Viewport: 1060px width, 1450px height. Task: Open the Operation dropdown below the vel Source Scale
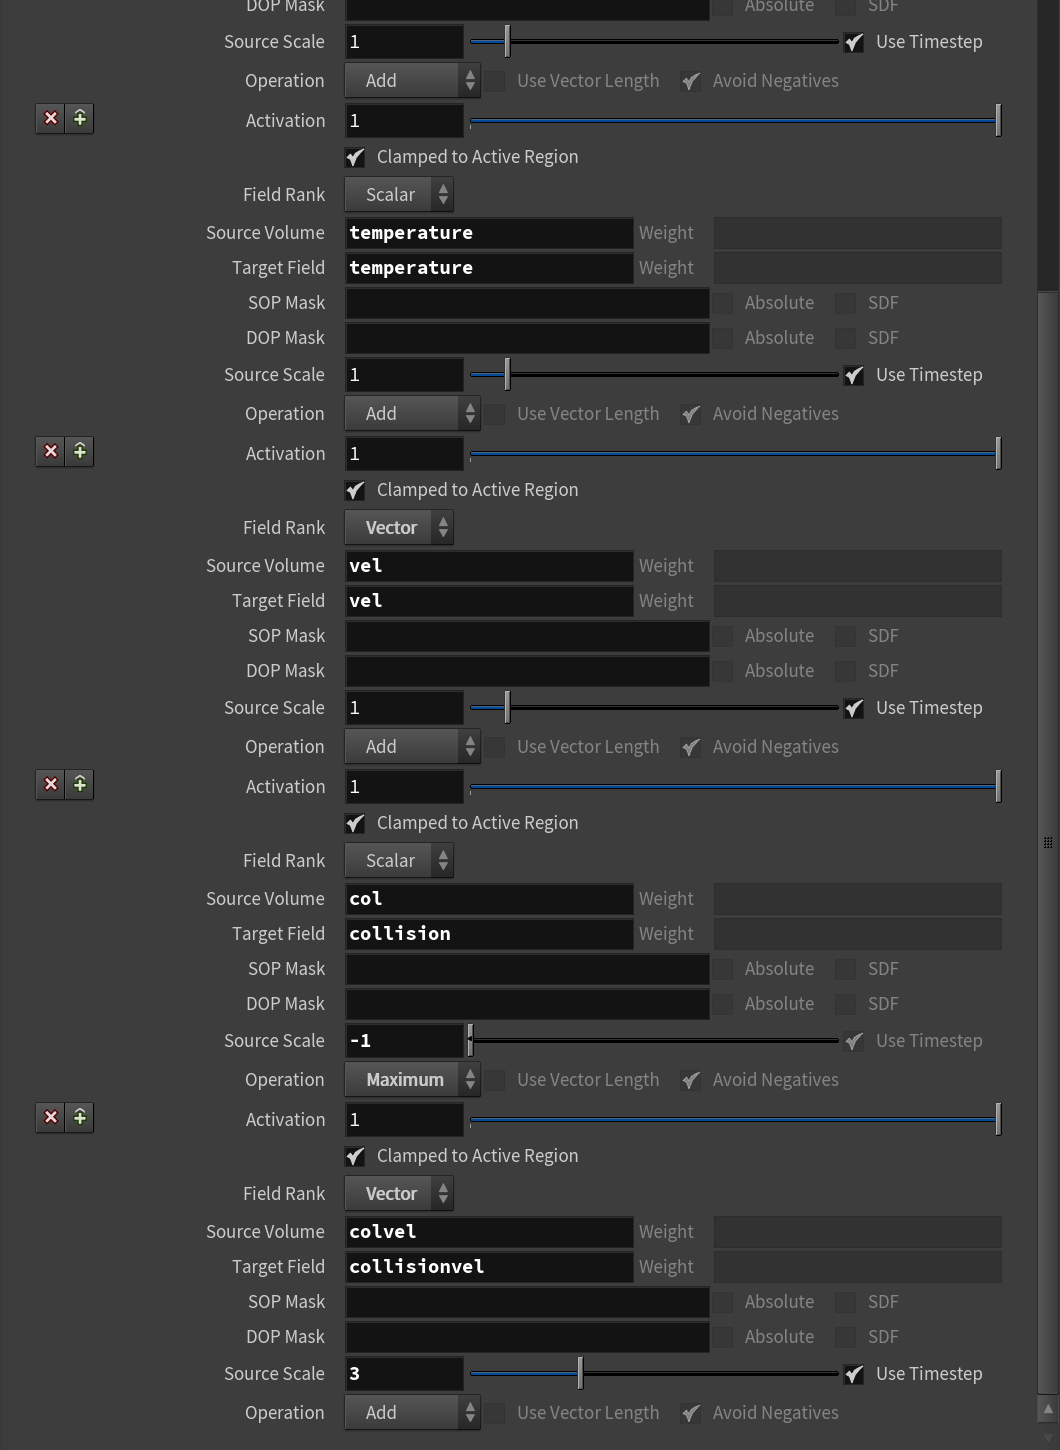tap(412, 747)
